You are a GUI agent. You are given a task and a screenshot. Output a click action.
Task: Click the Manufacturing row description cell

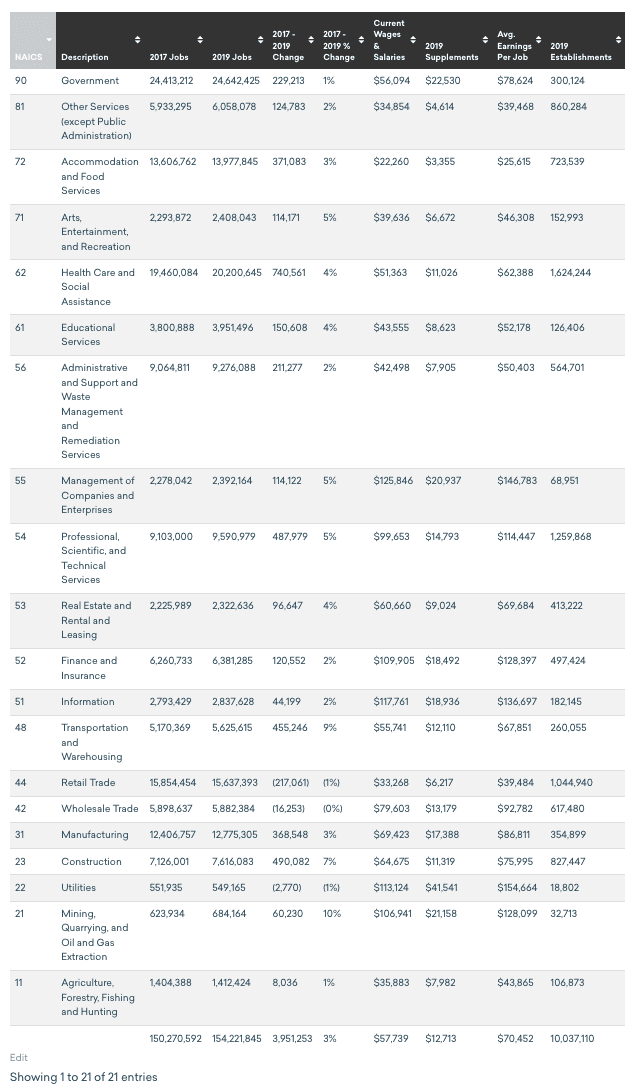tap(94, 835)
